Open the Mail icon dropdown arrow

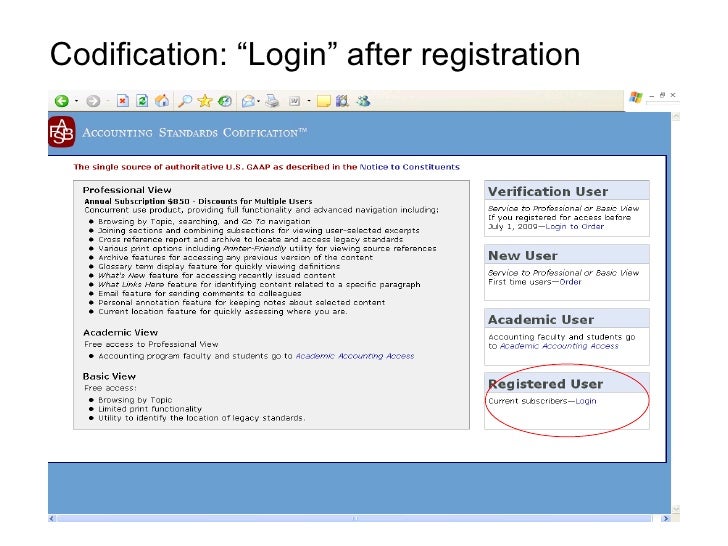[259, 101]
